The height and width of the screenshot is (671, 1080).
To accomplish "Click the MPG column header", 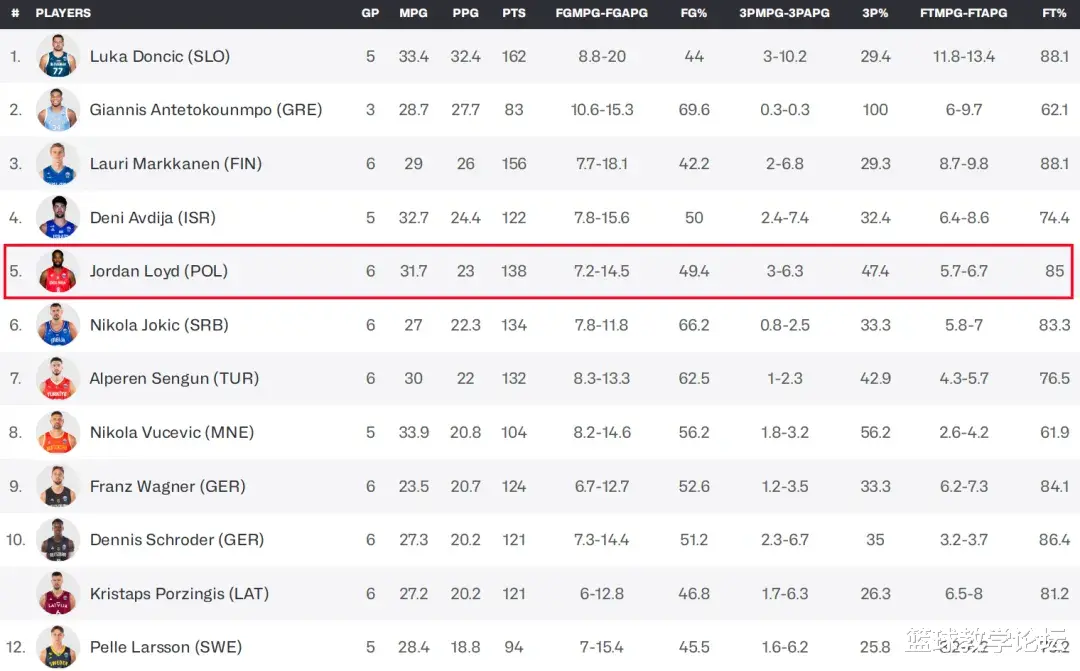I will (x=413, y=13).
